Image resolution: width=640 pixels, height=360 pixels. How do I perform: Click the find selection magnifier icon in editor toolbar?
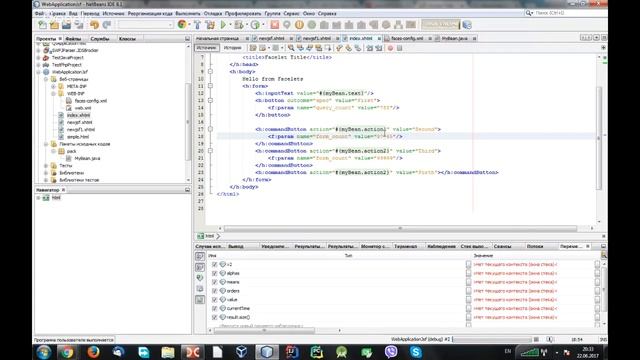(x=291, y=48)
